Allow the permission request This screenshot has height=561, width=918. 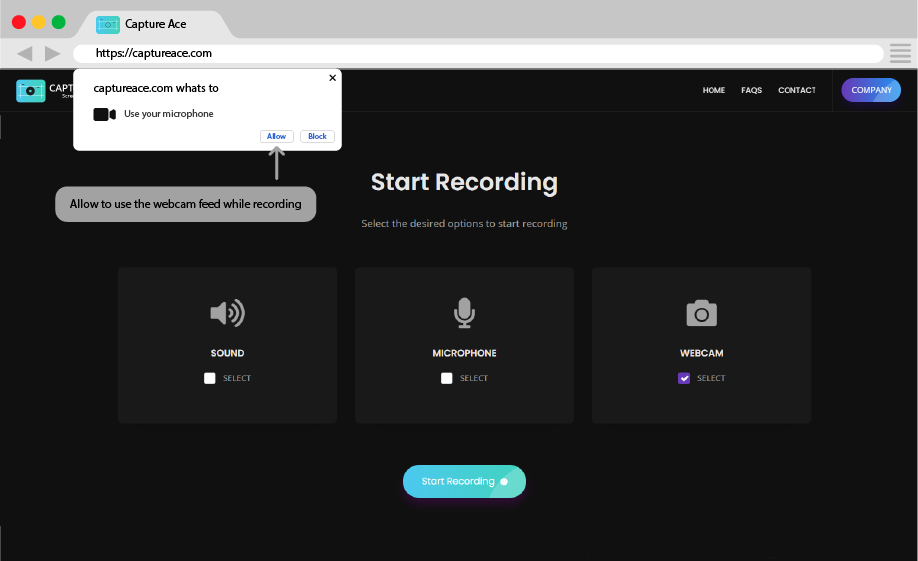coord(277,136)
